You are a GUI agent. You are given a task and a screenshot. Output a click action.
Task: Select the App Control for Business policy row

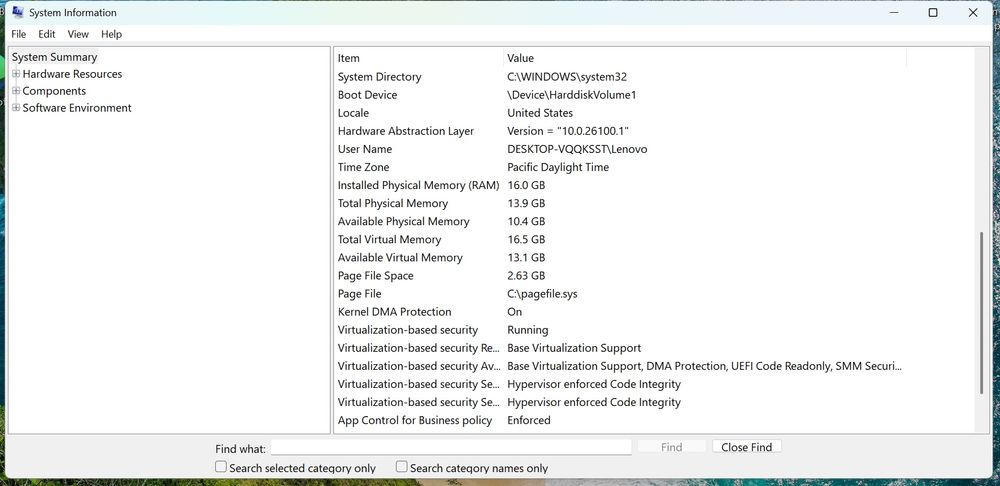[619, 420]
